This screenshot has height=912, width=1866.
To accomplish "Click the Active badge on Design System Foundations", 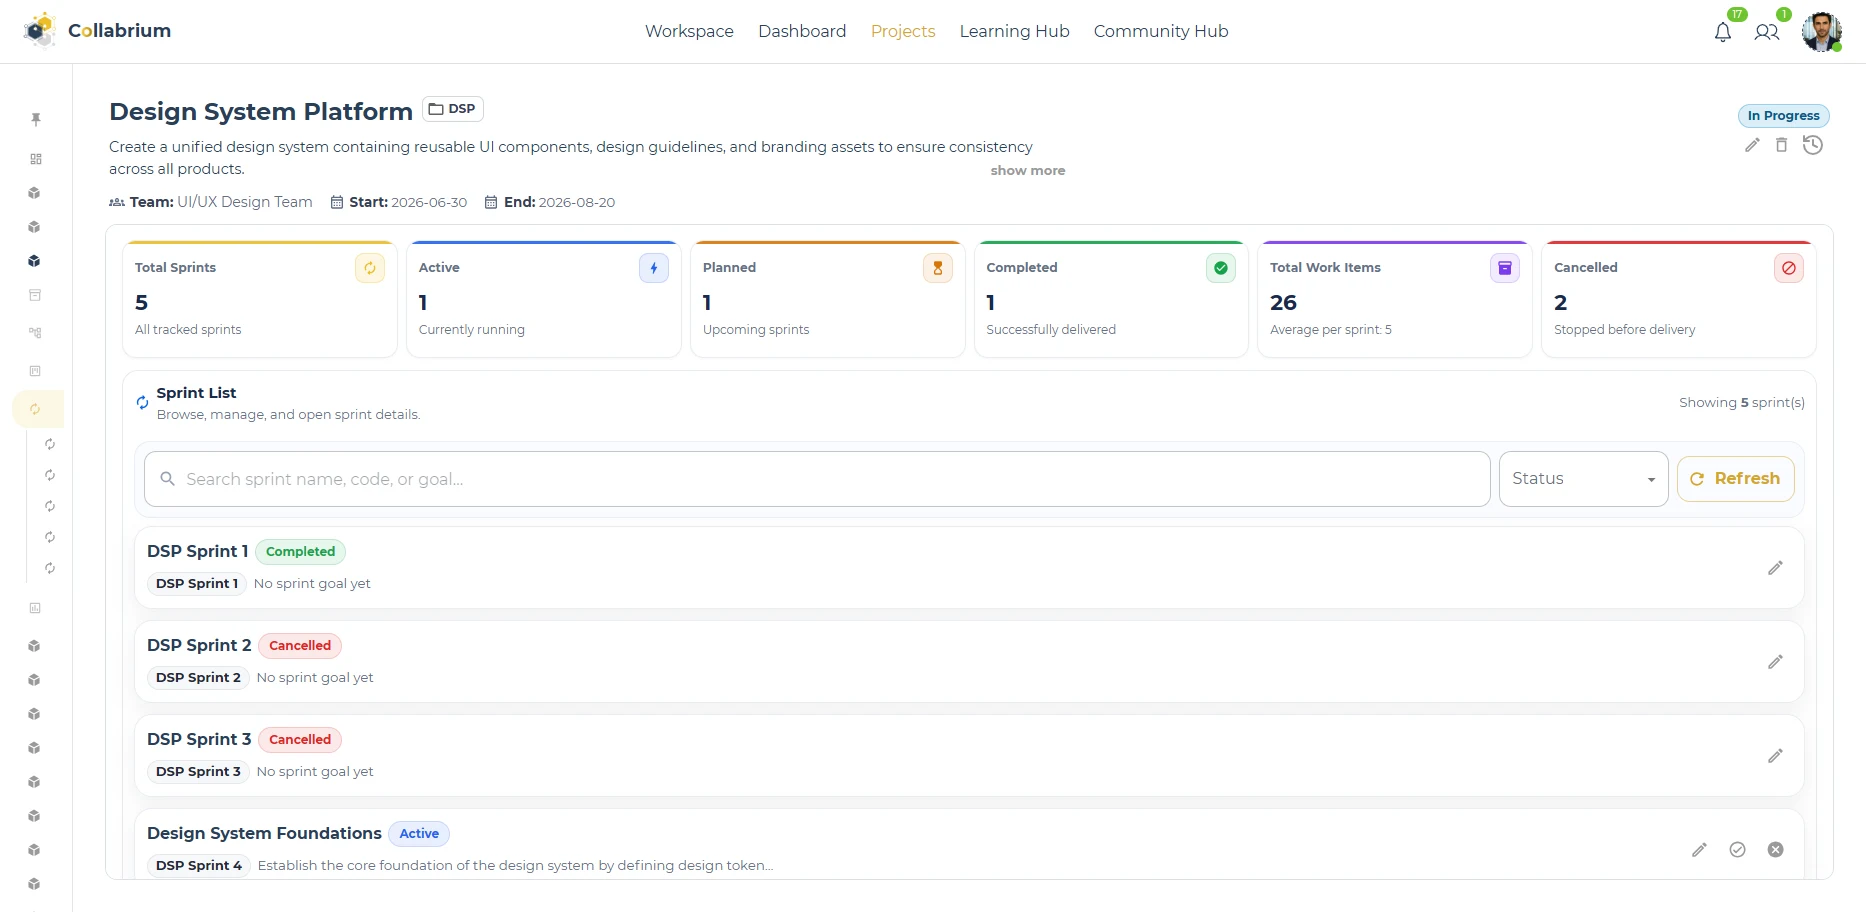I will pos(419,834).
